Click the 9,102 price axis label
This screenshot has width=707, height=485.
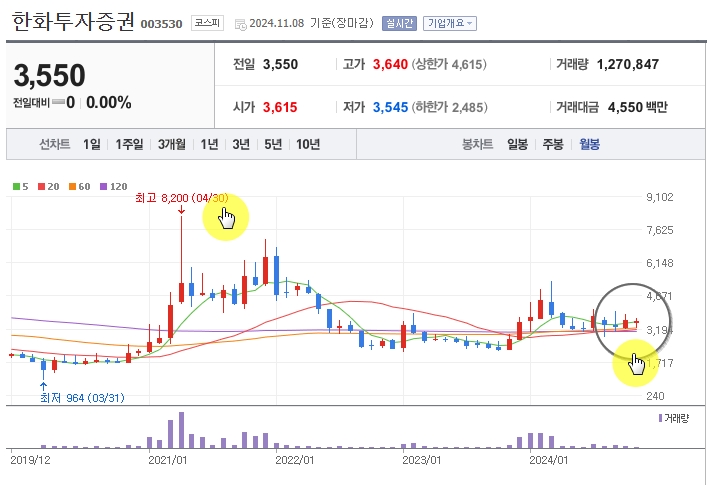point(660,197)
